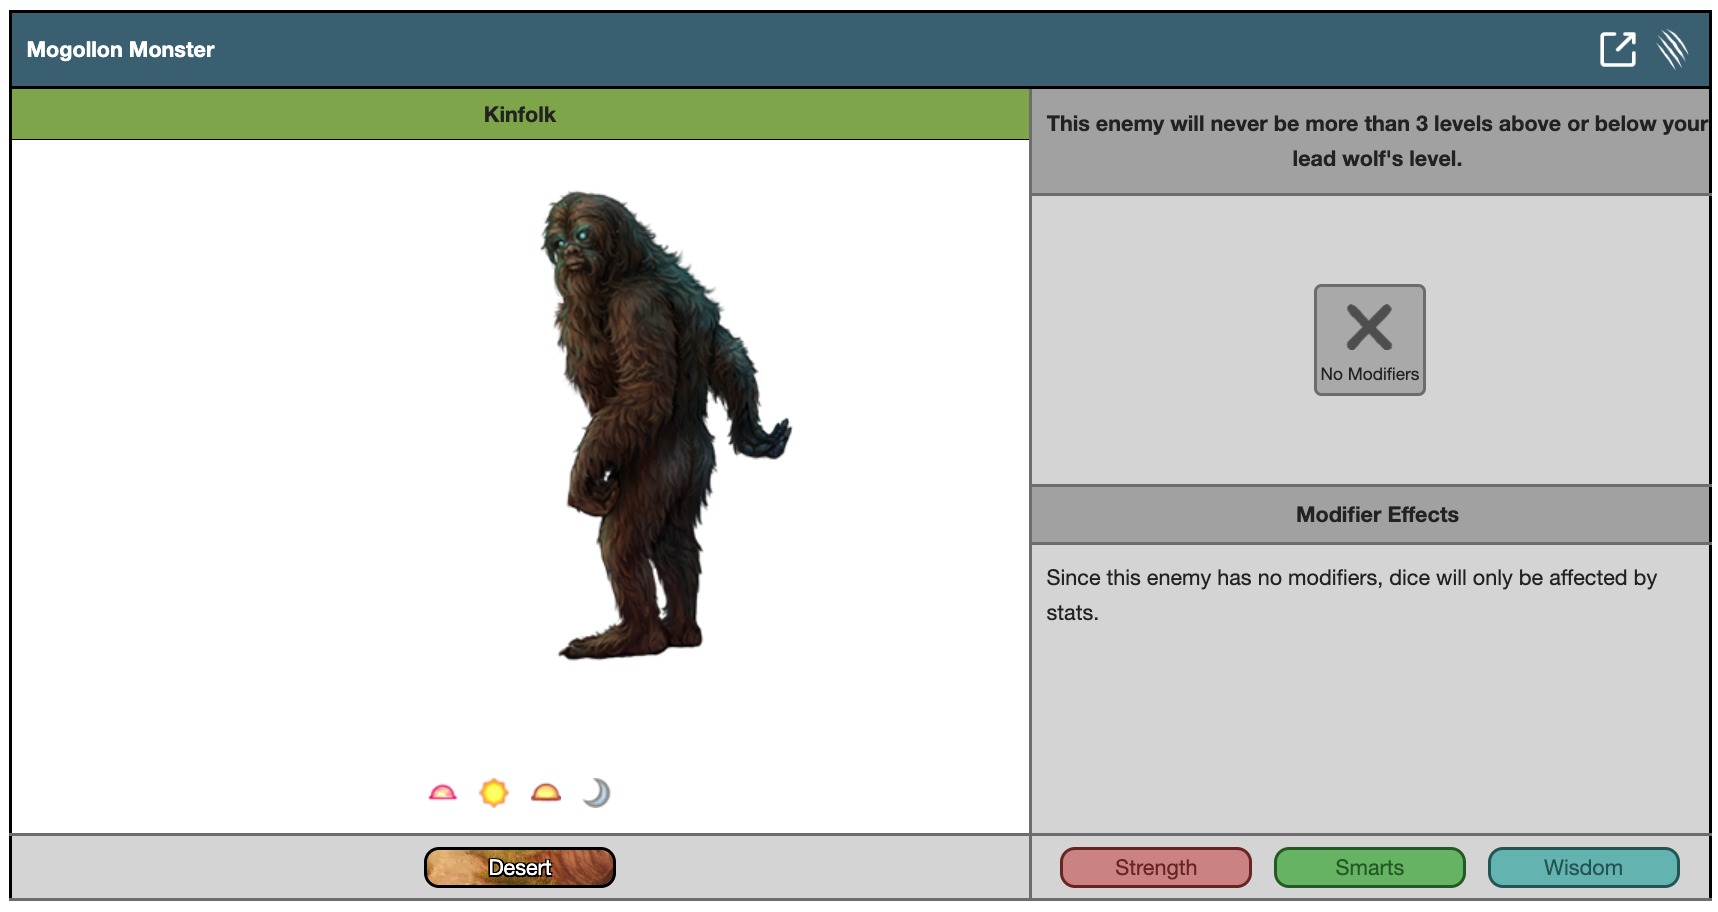Select the Modifier Effects section header
This screenshot has width=1718, height=912.
click(x=1376, y=514)
